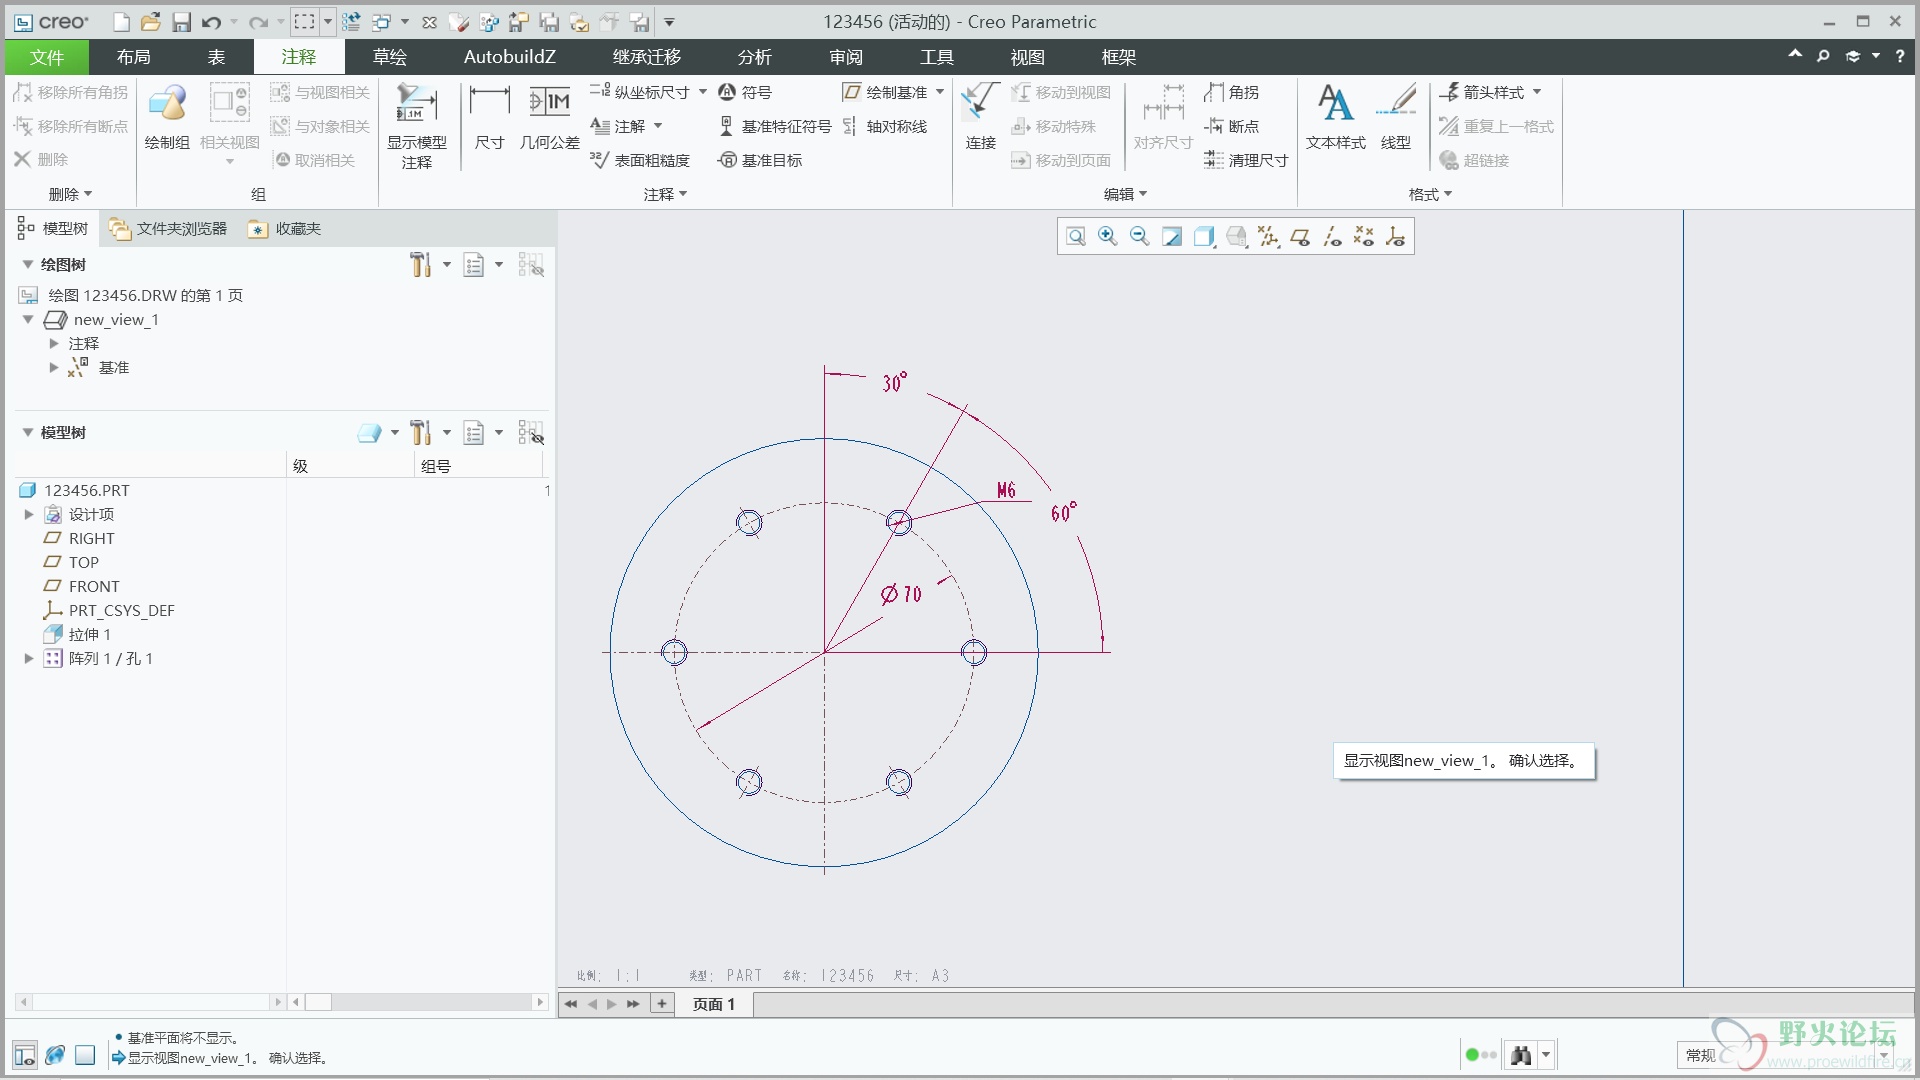The width and height of the screenshot is (1920, 1080).
Task: Switch to the 草绘 ribbon tab
Action: [390, 57]
